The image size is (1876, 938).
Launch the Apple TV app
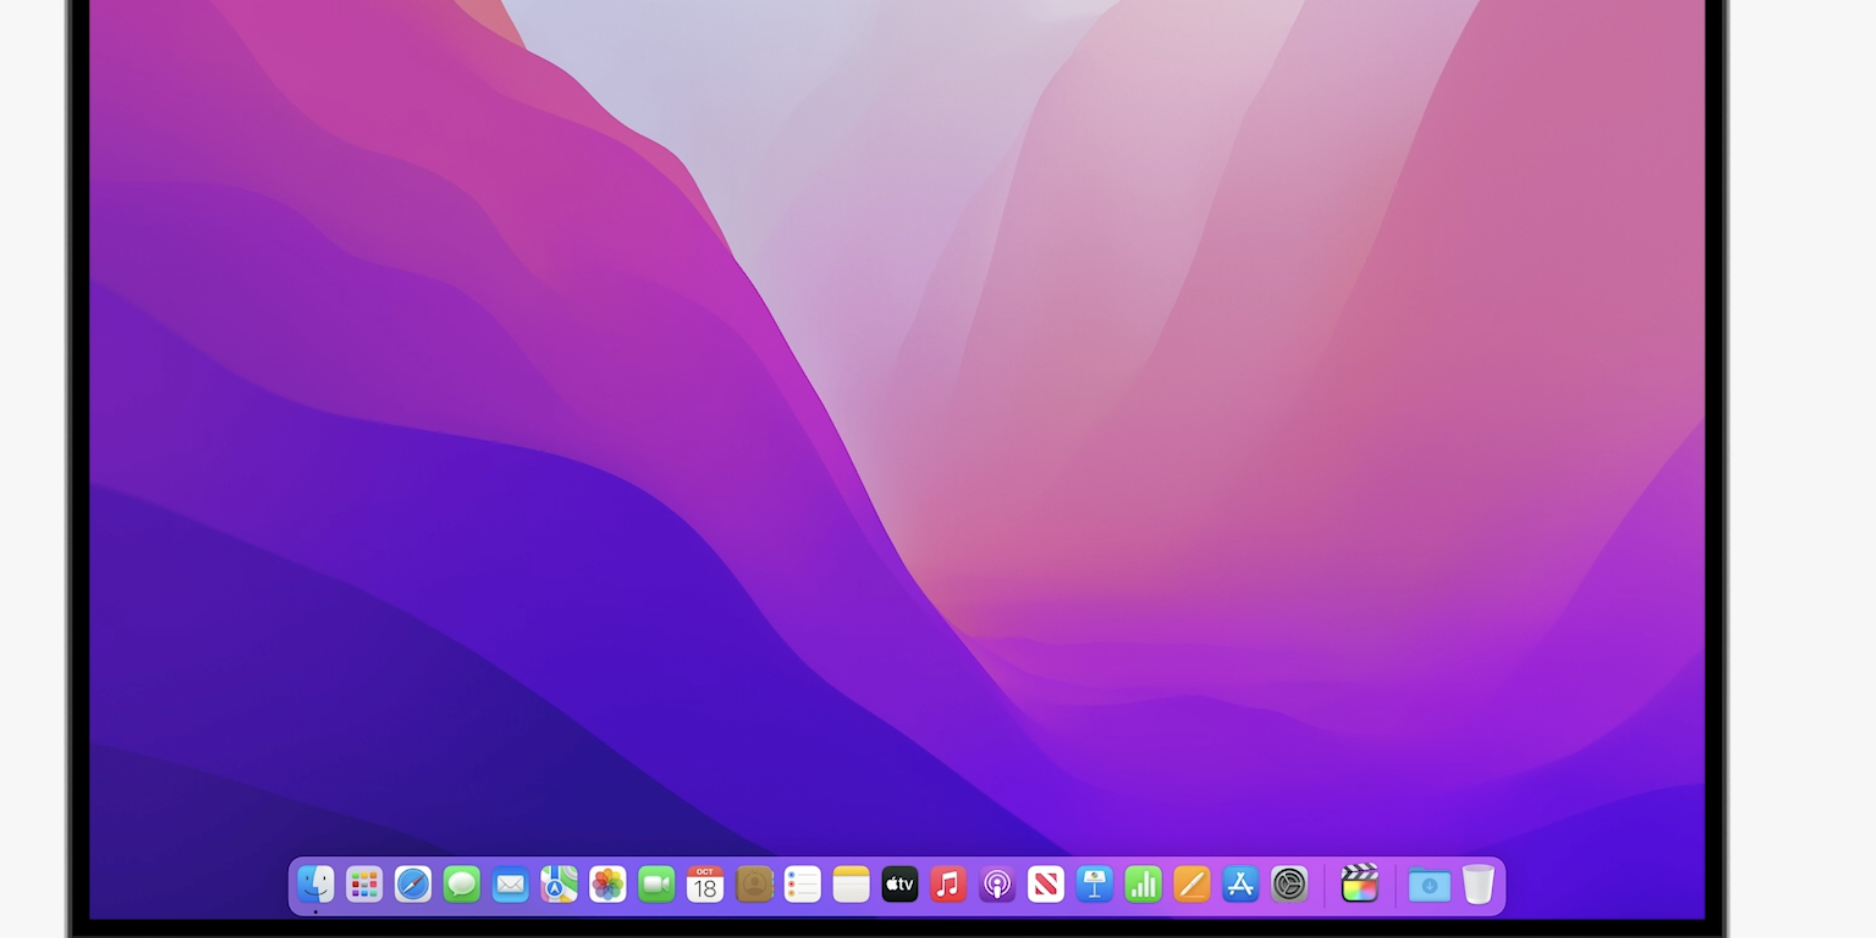click(900, 884)
